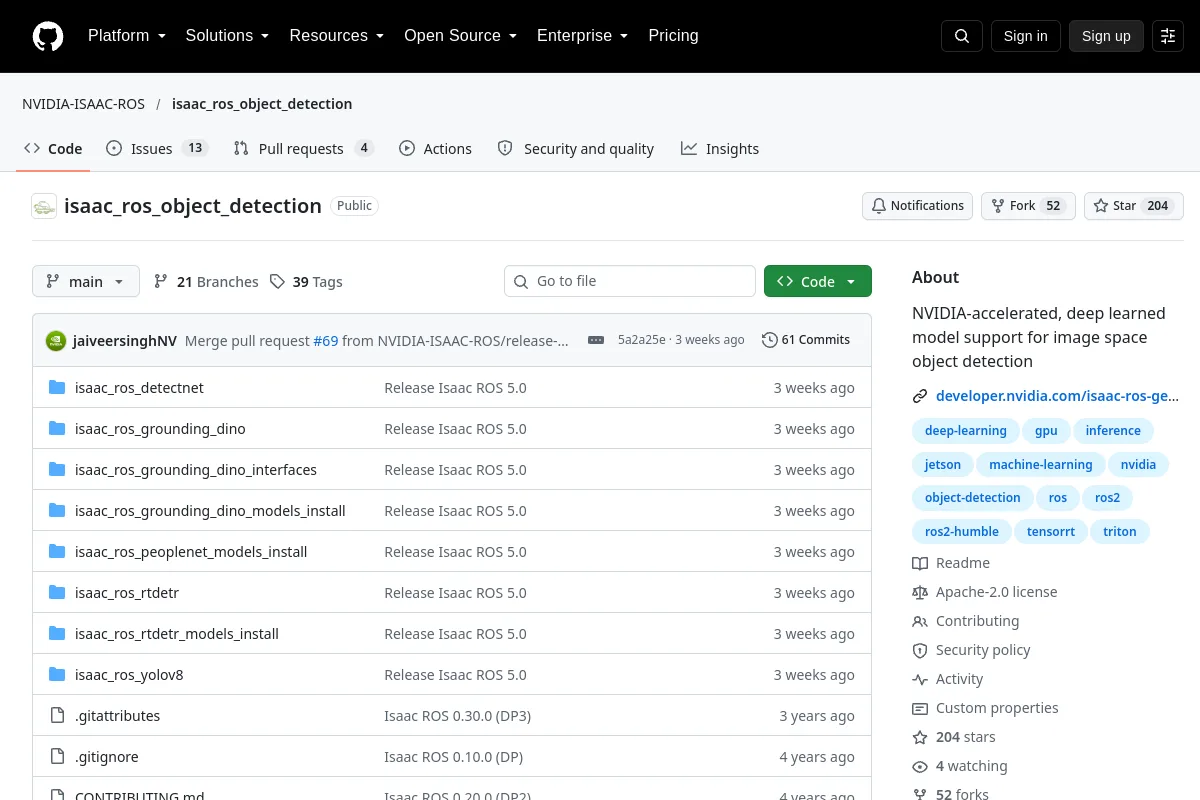Screen dimensions: 1200x800
Task: View the 21 Branches list
Action: tap(206, 282)
